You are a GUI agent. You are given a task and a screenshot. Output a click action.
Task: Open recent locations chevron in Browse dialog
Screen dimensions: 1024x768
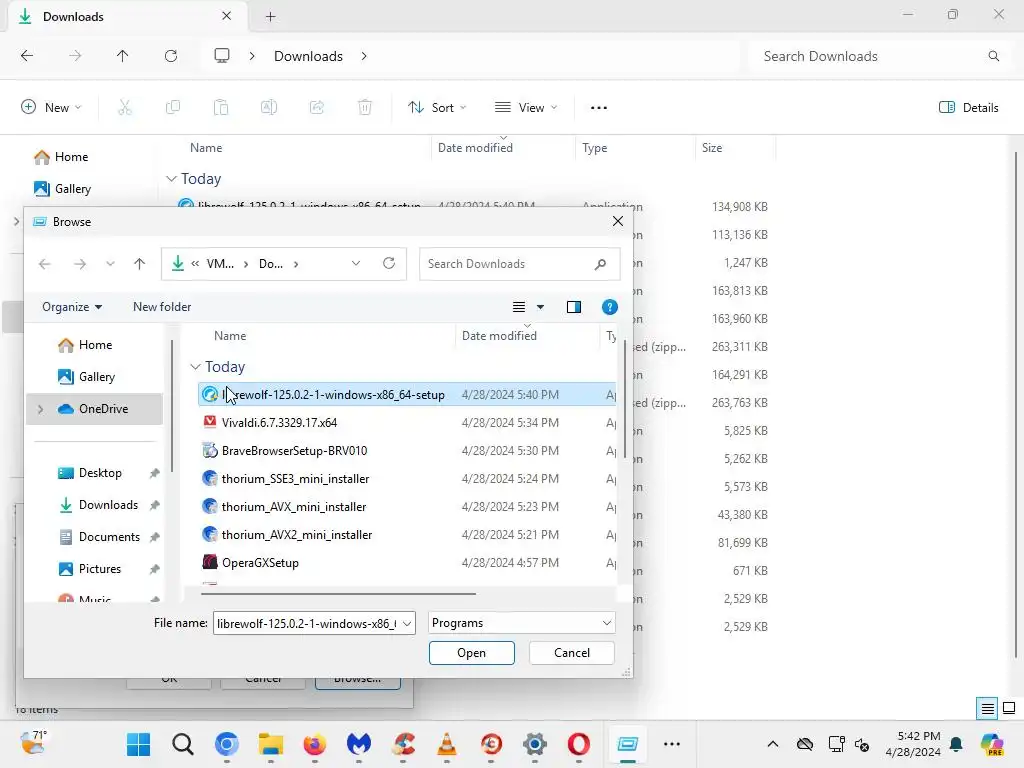click(110, 264)
